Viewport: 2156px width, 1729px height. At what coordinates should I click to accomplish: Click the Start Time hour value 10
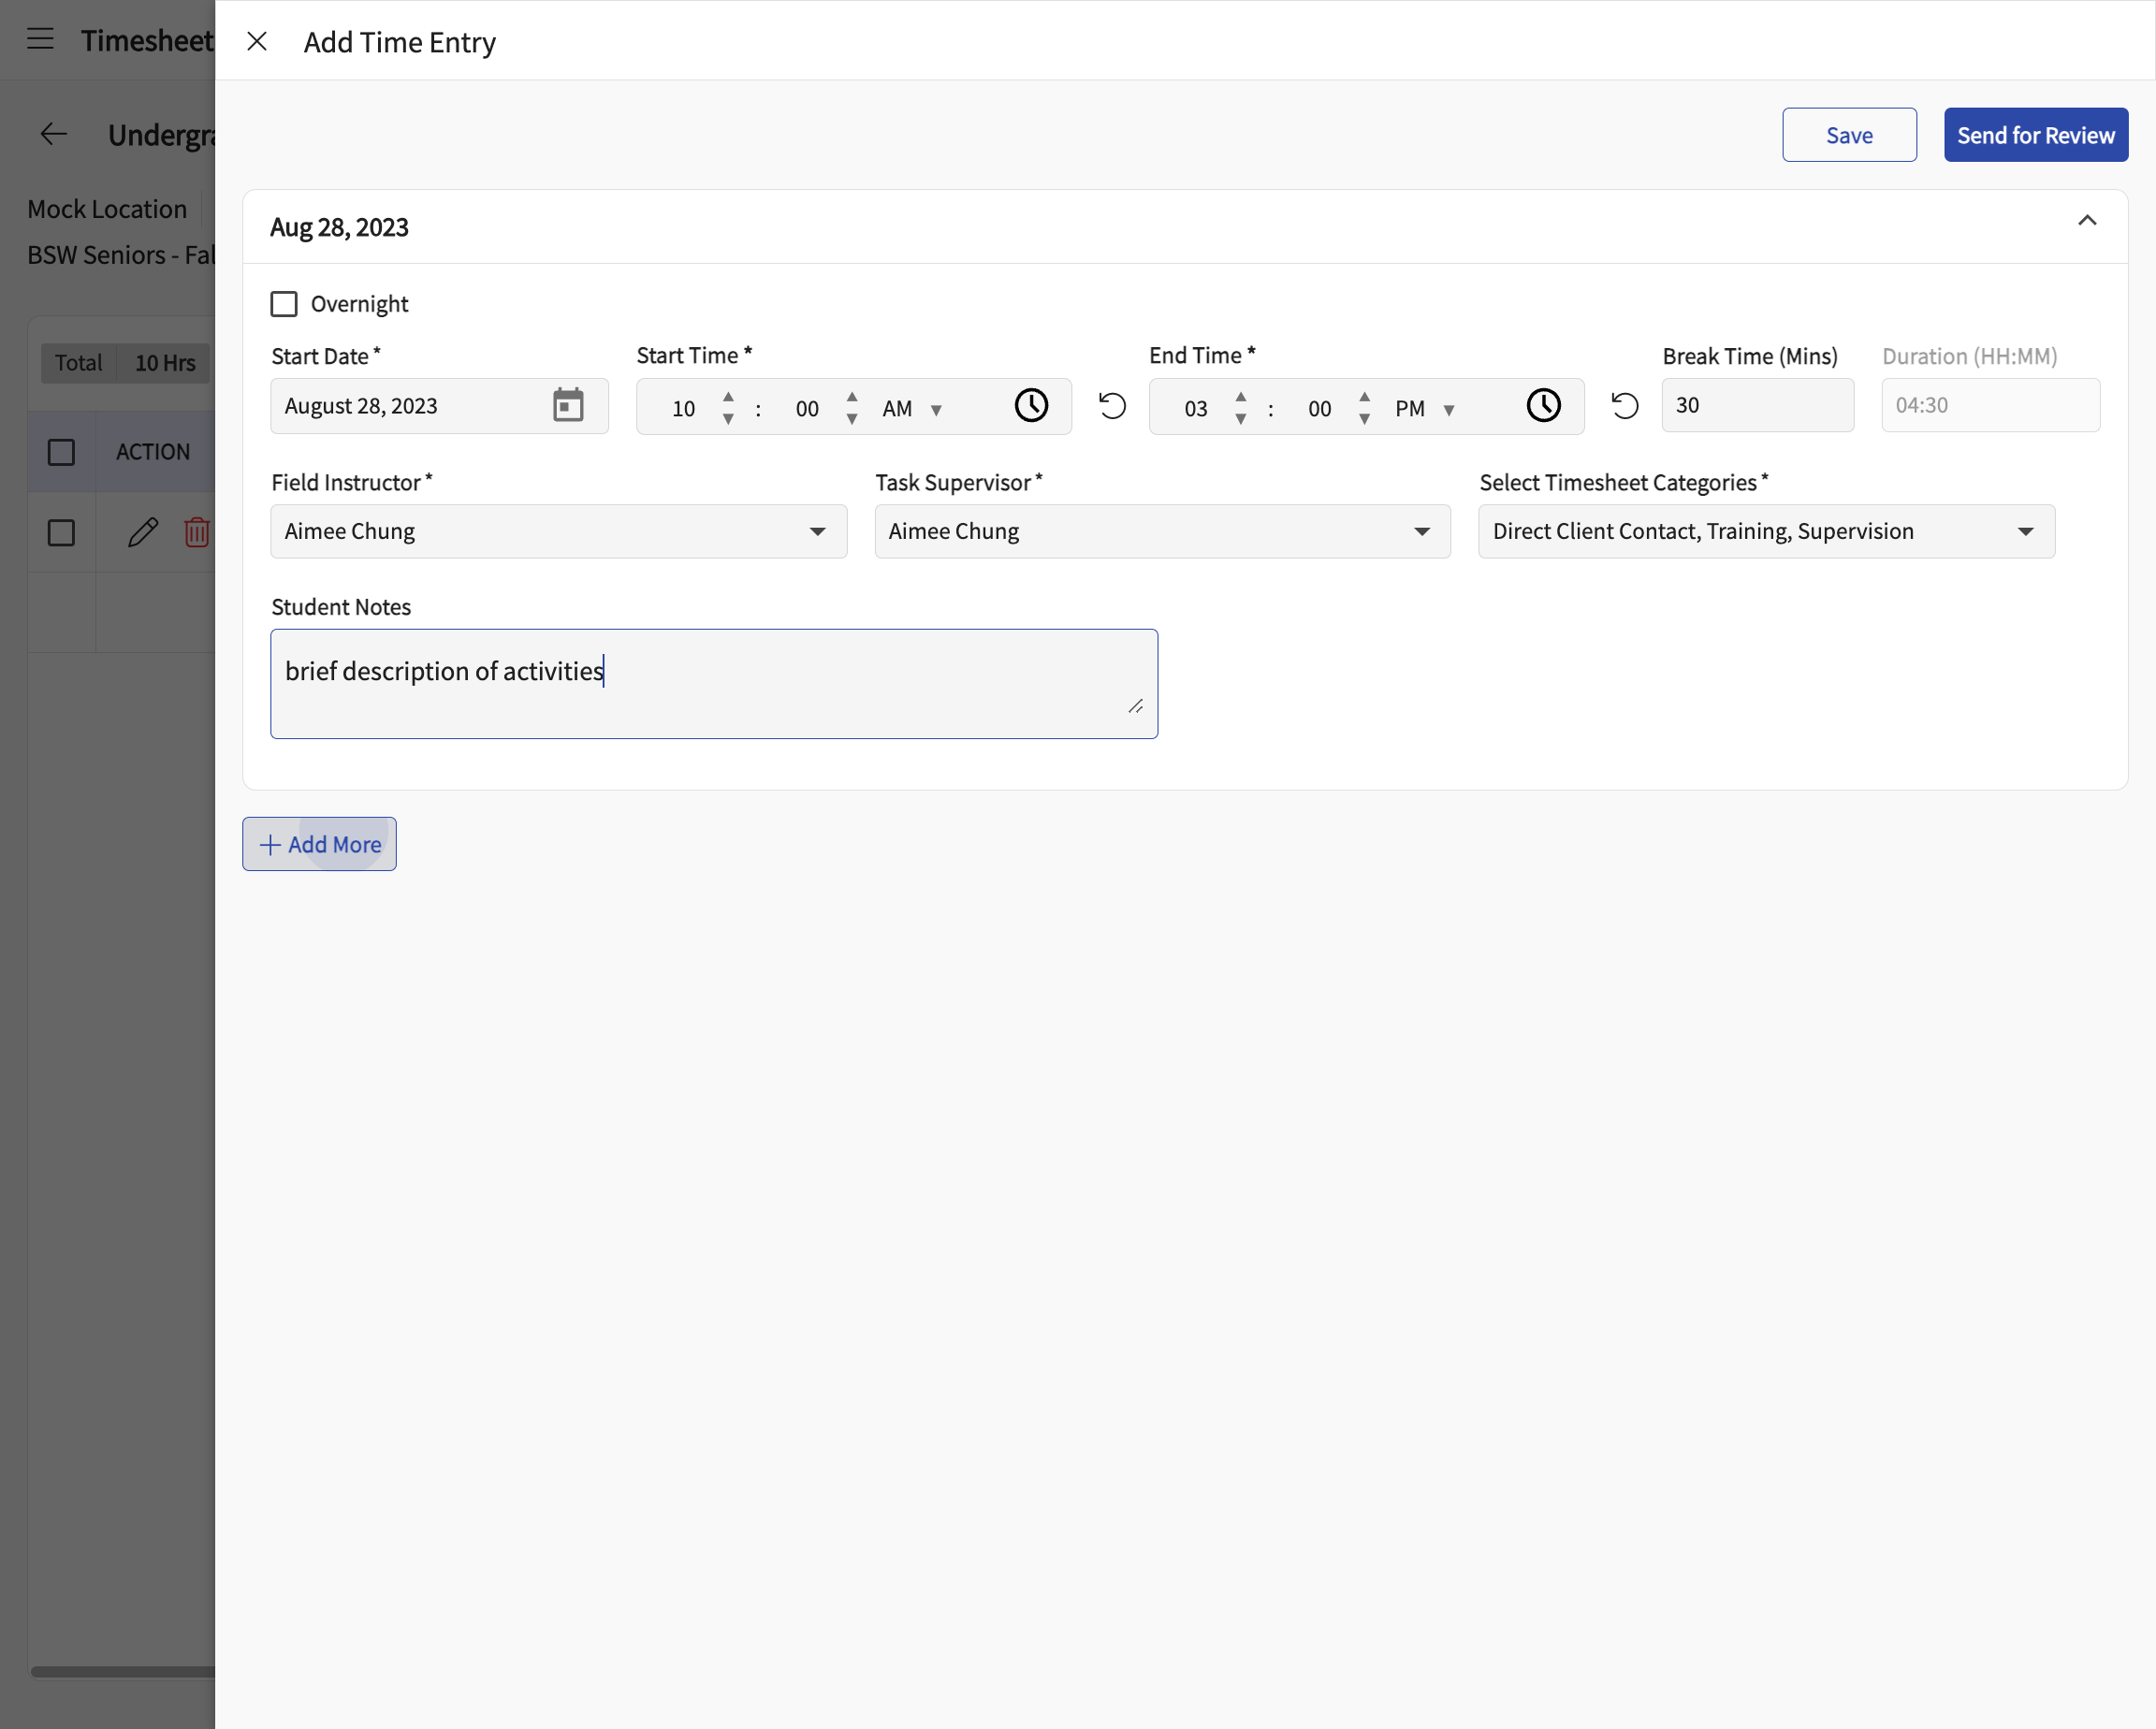(684, 408)
